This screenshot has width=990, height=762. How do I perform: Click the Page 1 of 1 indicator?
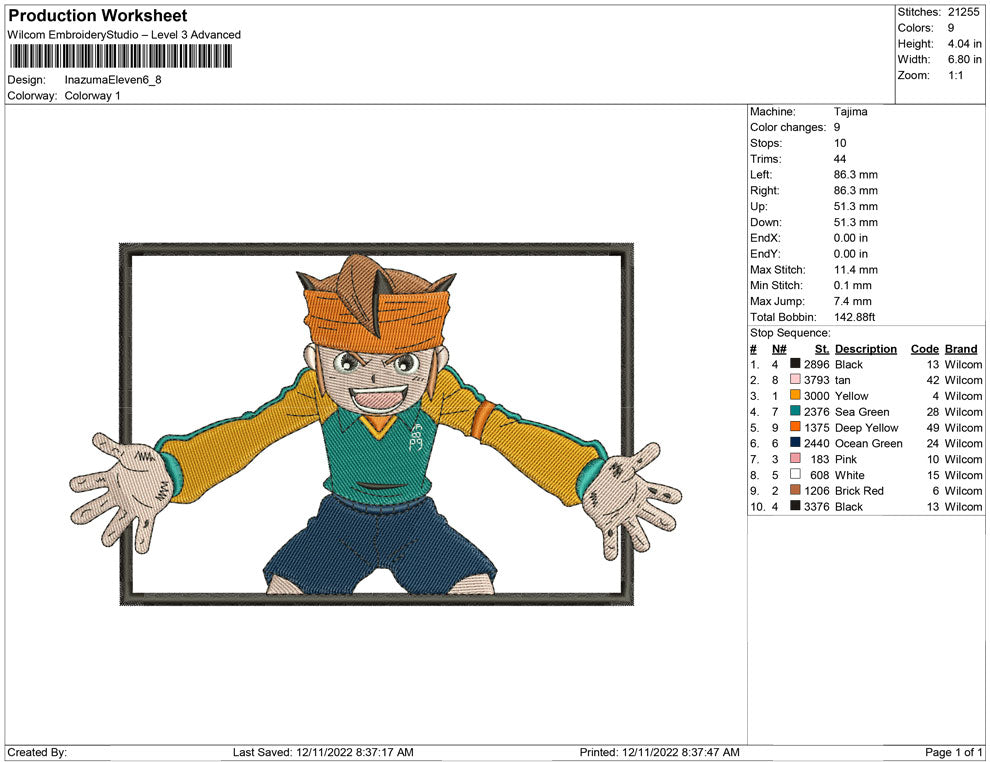[x=953, y=752]
